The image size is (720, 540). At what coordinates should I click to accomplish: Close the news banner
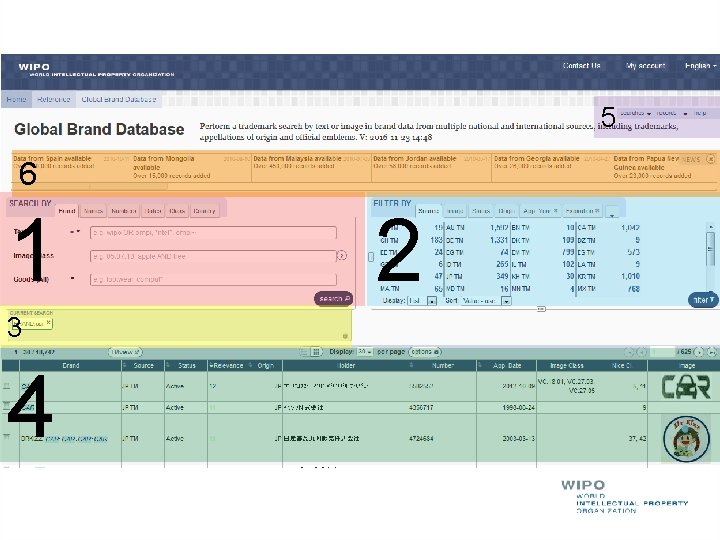(710, 159)
